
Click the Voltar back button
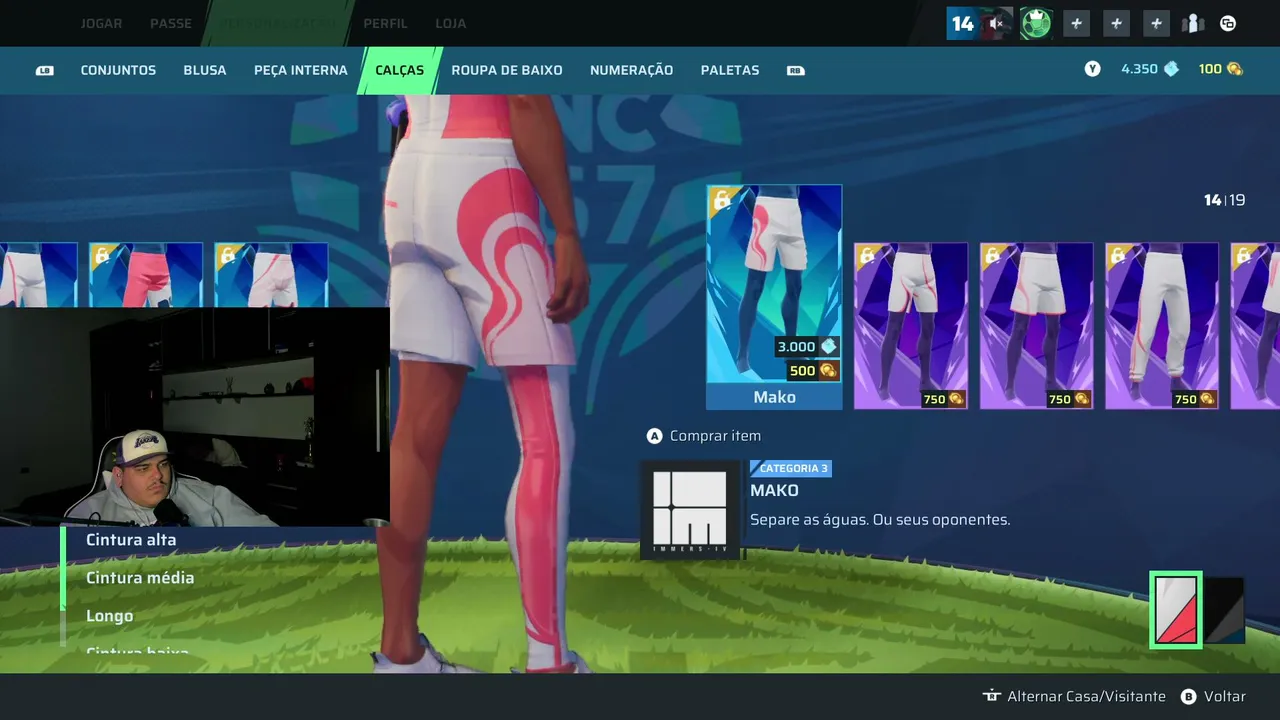tap(1225, 696)
